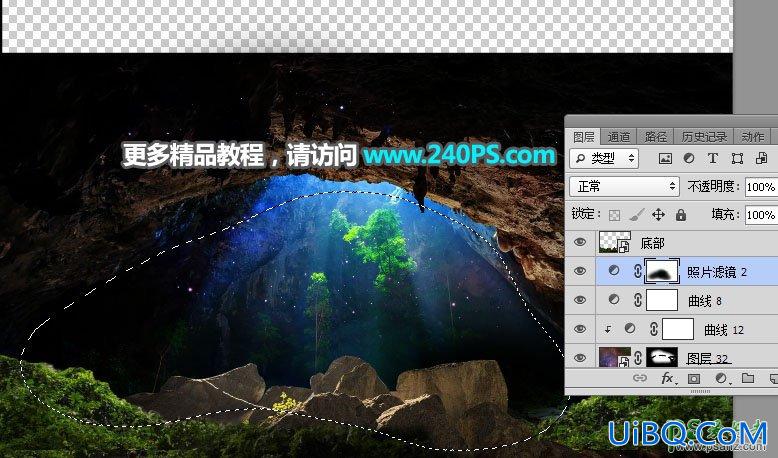The height and width of the screenshot is (458, 778).
Task: Click the 照片滤镜 2 adjustment icon
Action: (614, 270)
